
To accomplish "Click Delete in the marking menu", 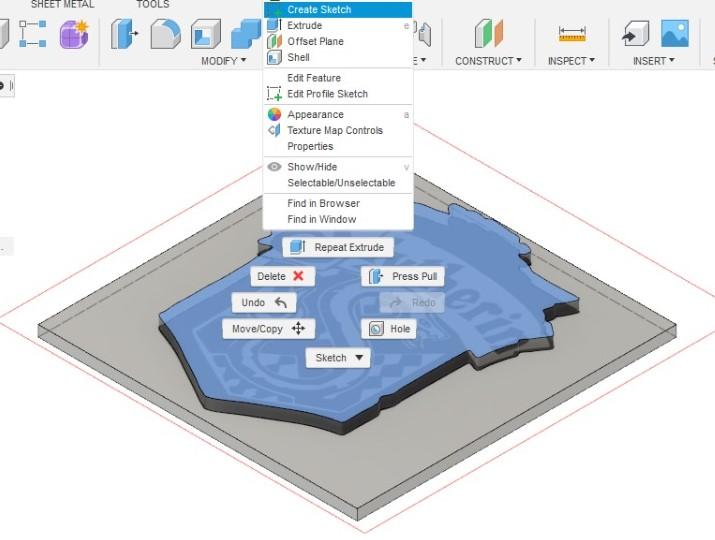I will coord(283,276).
